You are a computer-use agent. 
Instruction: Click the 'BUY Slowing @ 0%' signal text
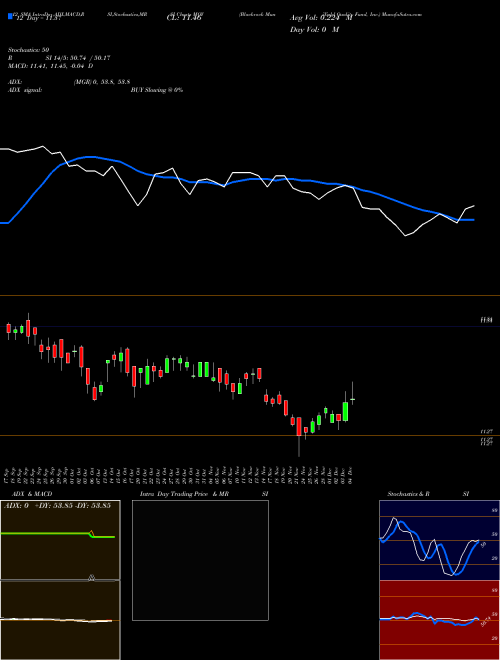pos(157,90)
